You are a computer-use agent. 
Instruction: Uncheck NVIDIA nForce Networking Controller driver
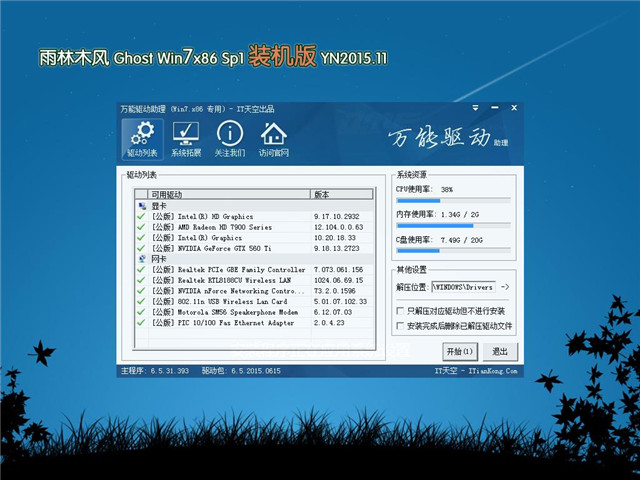pyautogui.click(x=141, y=291)
